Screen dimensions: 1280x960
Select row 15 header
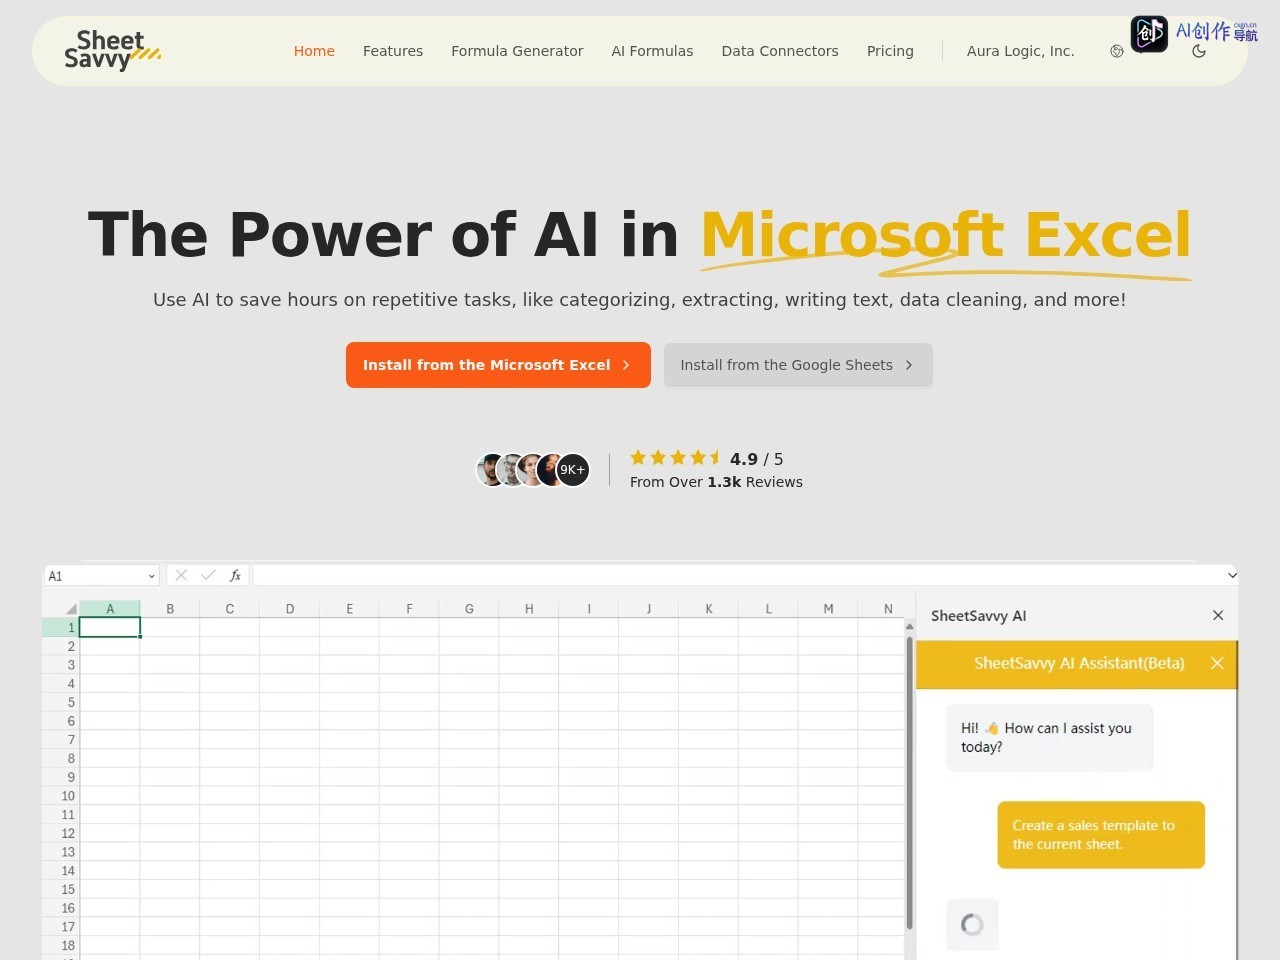pyautogui.click(x=61, y=889)
